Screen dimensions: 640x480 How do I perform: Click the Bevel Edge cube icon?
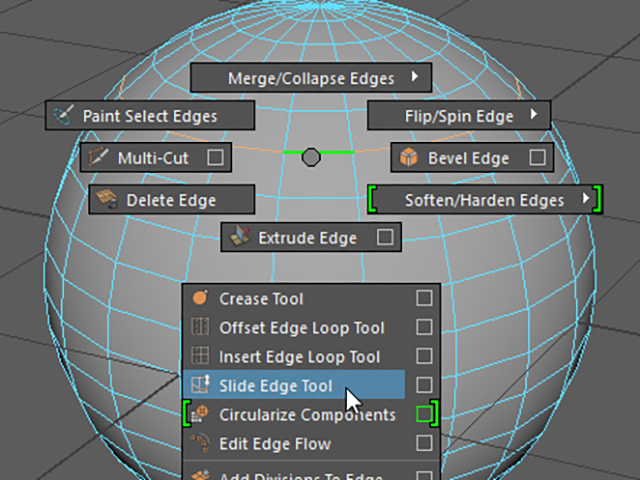pyautogui.click(x=409, y=157)
